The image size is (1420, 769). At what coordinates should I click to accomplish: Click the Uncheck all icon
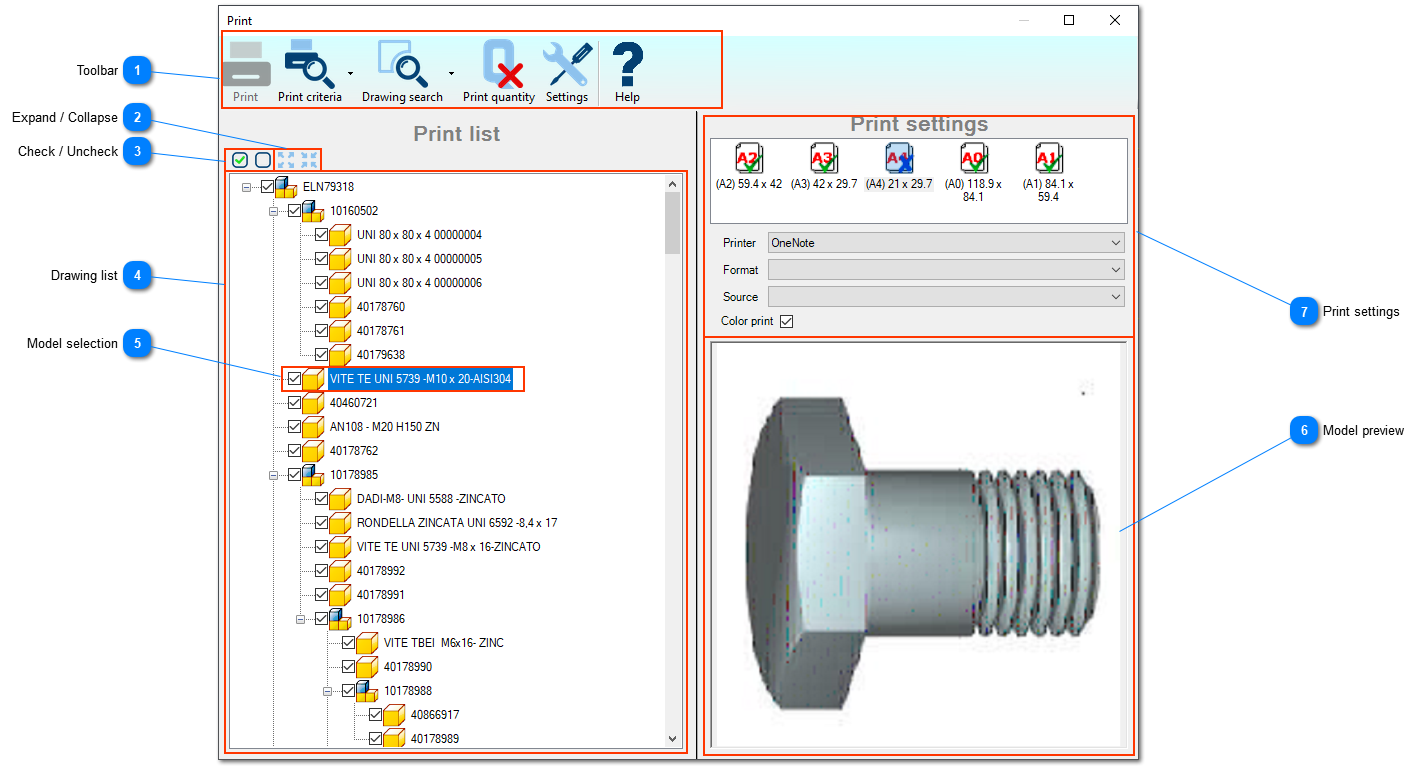pos(263,160)
